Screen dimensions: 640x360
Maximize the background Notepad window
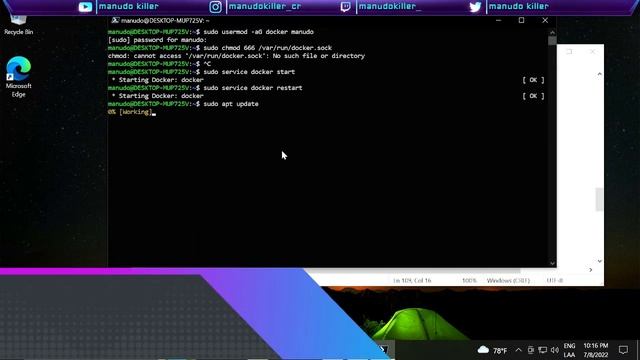(x=569, y=51)
